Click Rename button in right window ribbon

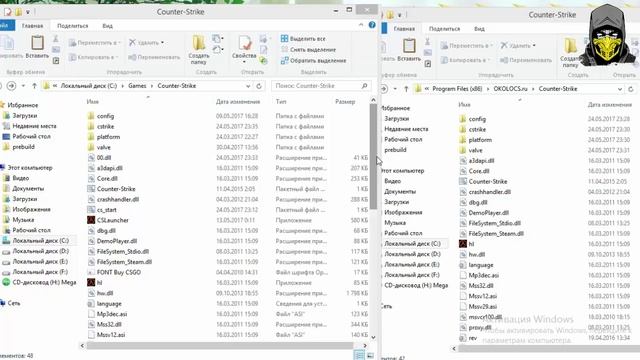click(x=526, y=60)
